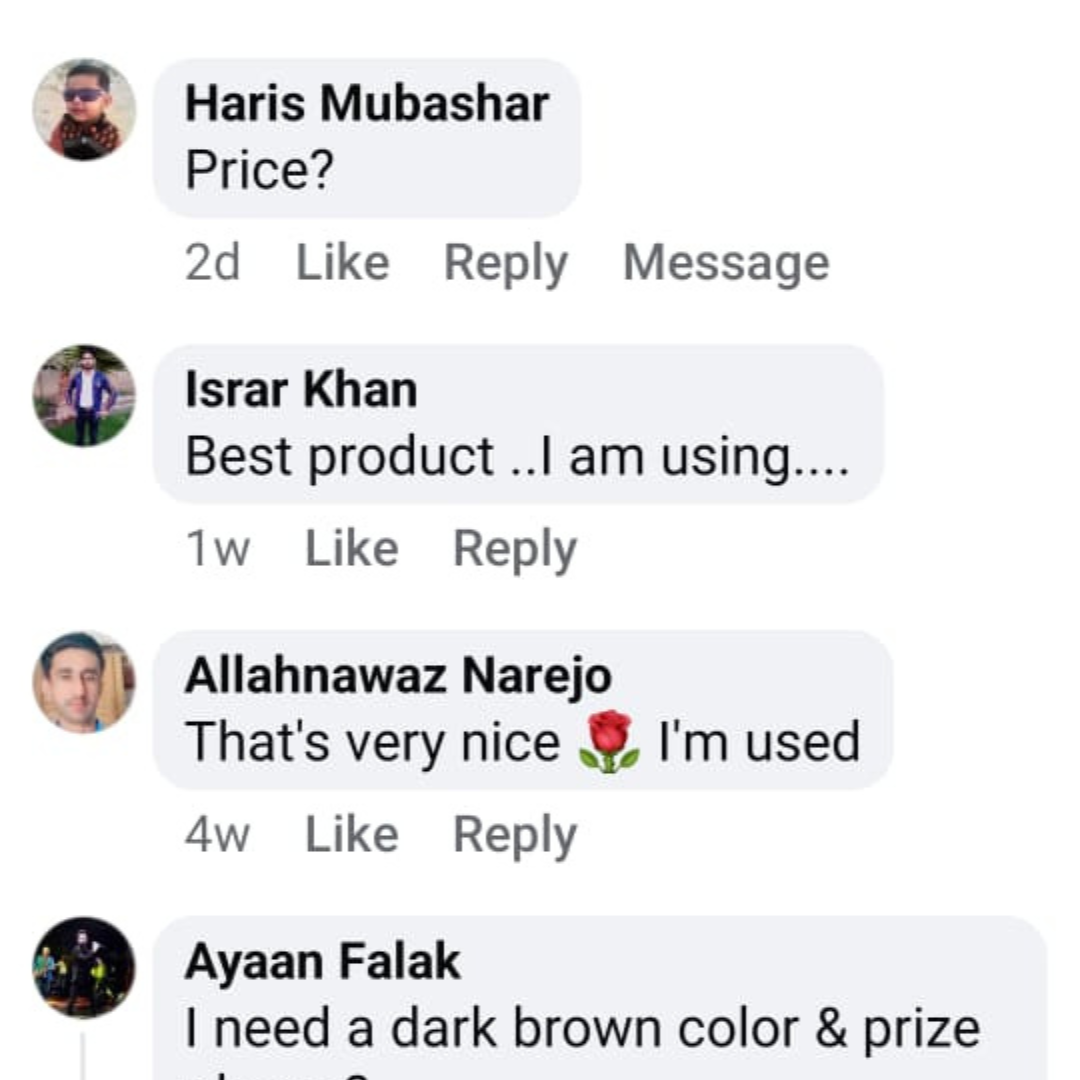Click the 2d timestamp on Haris's comment
This screenshot has width=1080, height=1080.
(x=212, y=263)
